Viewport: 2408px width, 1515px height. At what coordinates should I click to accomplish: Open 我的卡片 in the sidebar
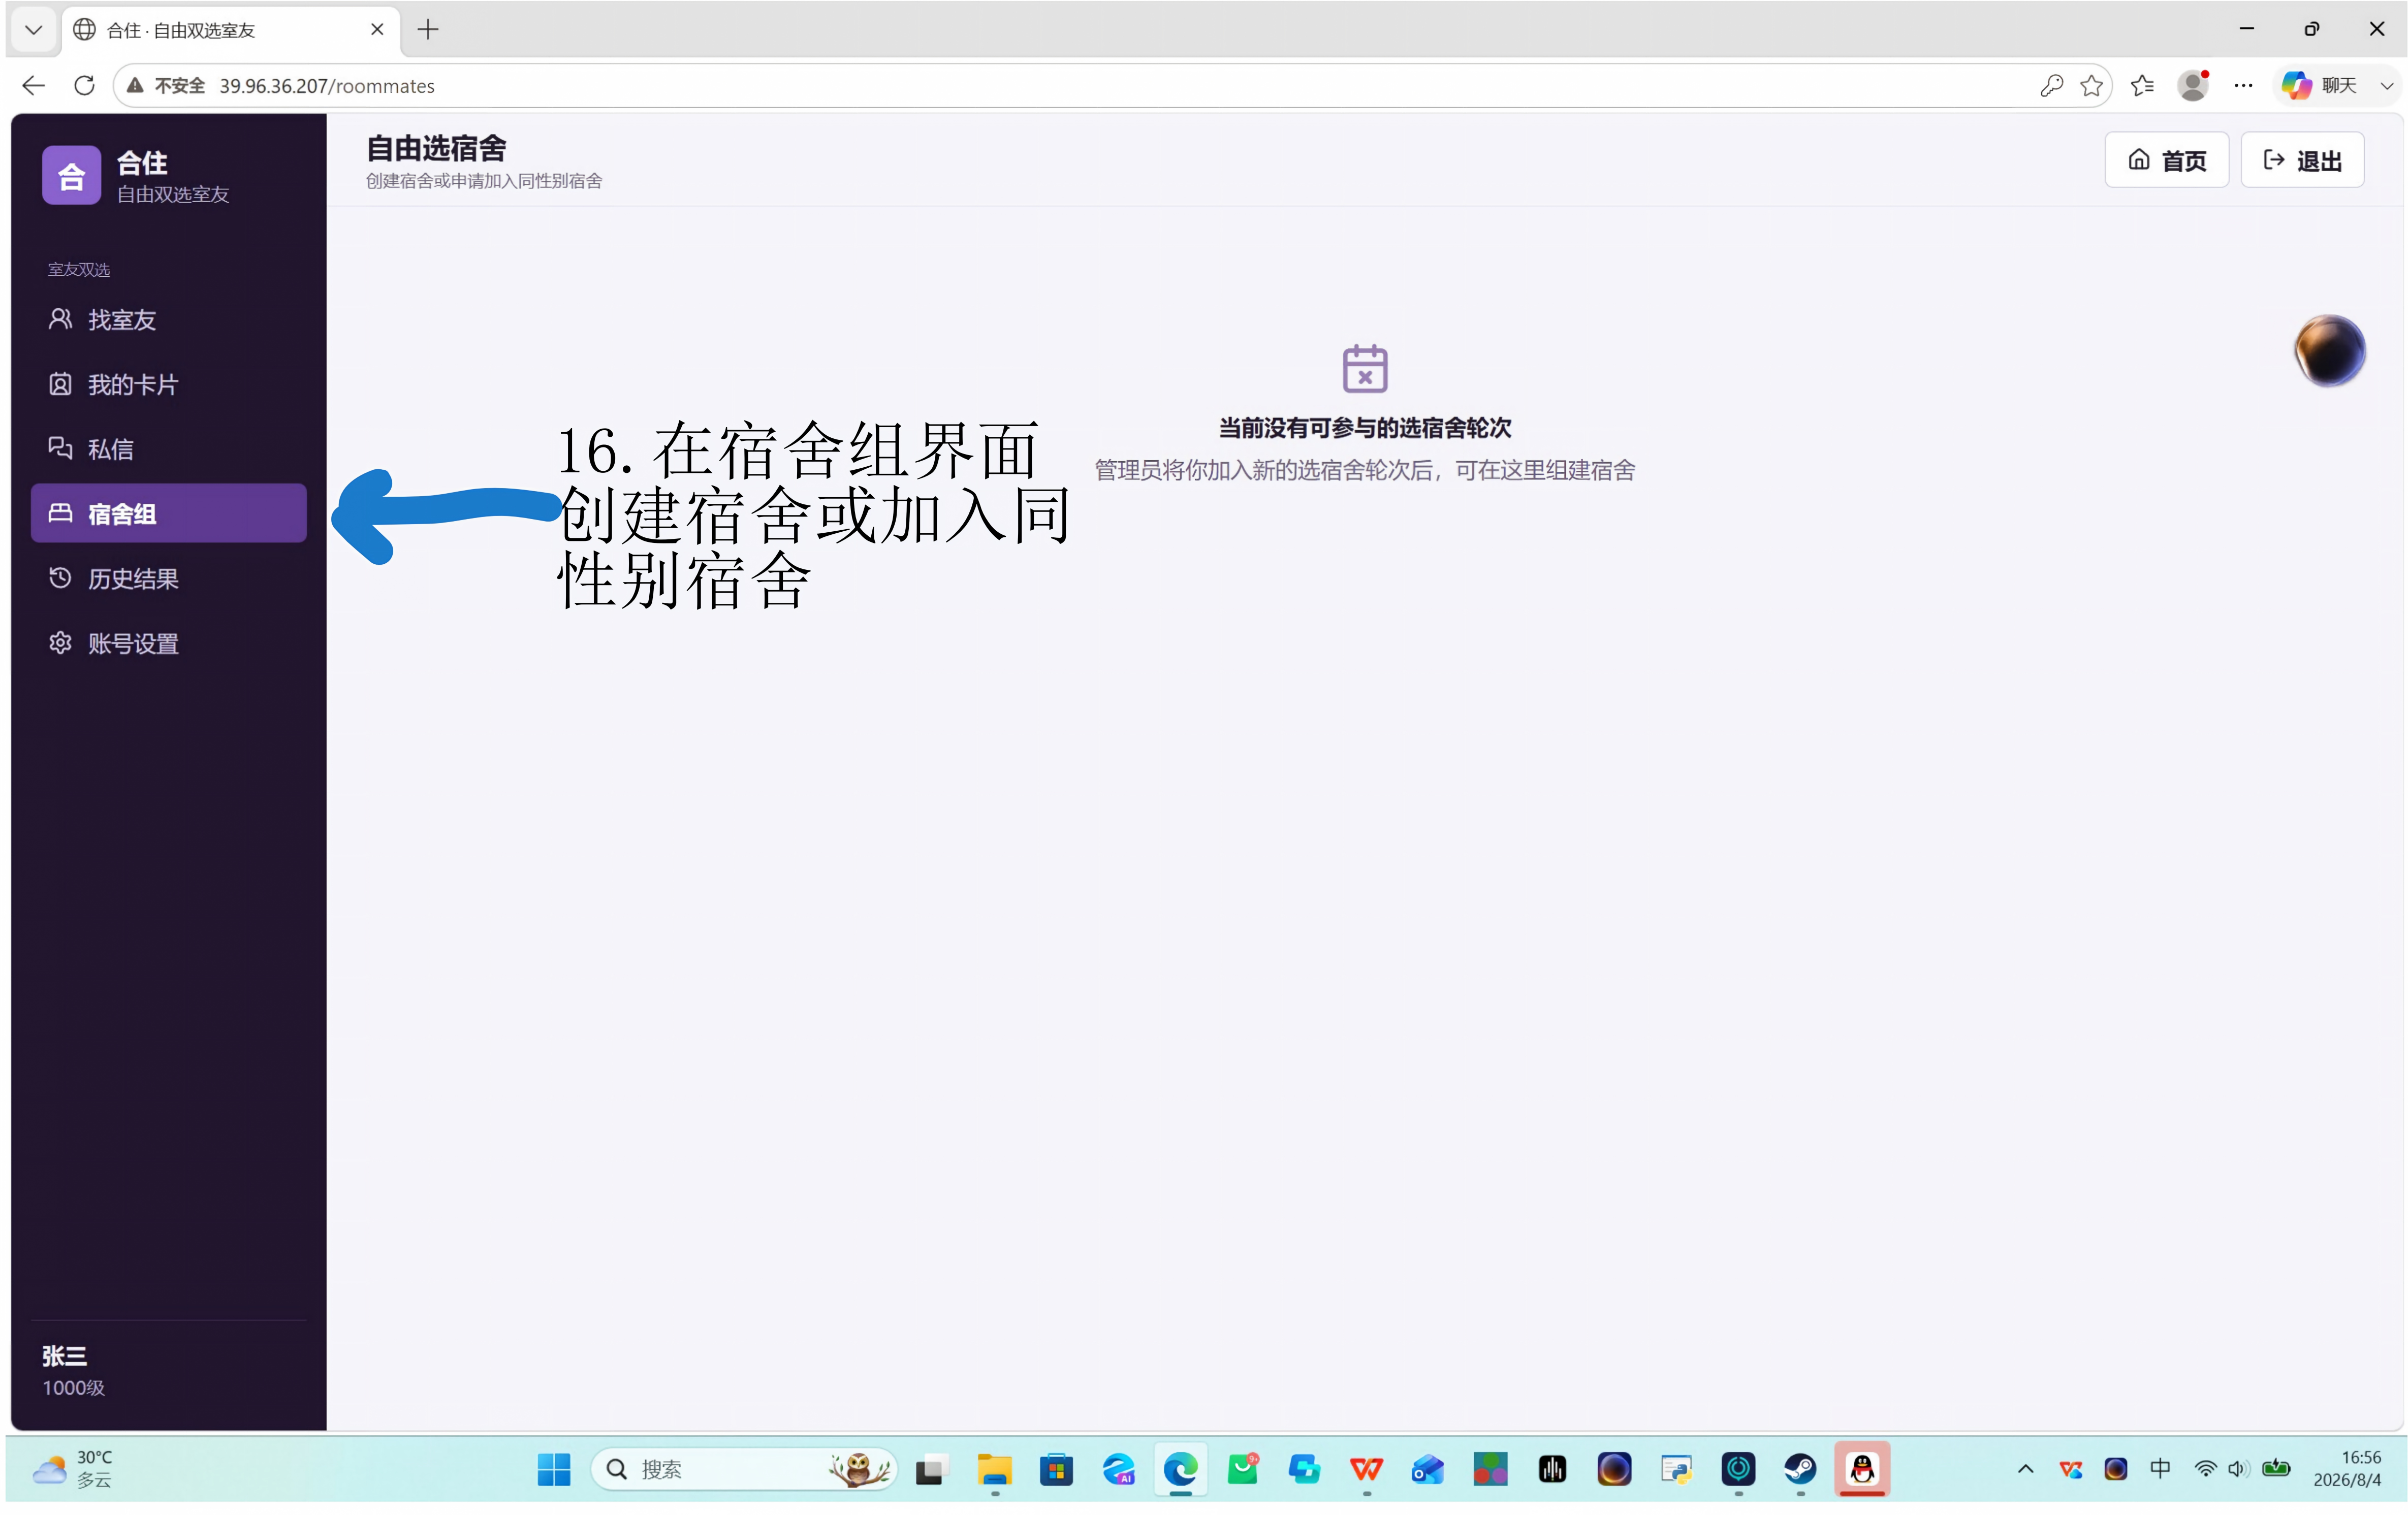click(168, 384)
